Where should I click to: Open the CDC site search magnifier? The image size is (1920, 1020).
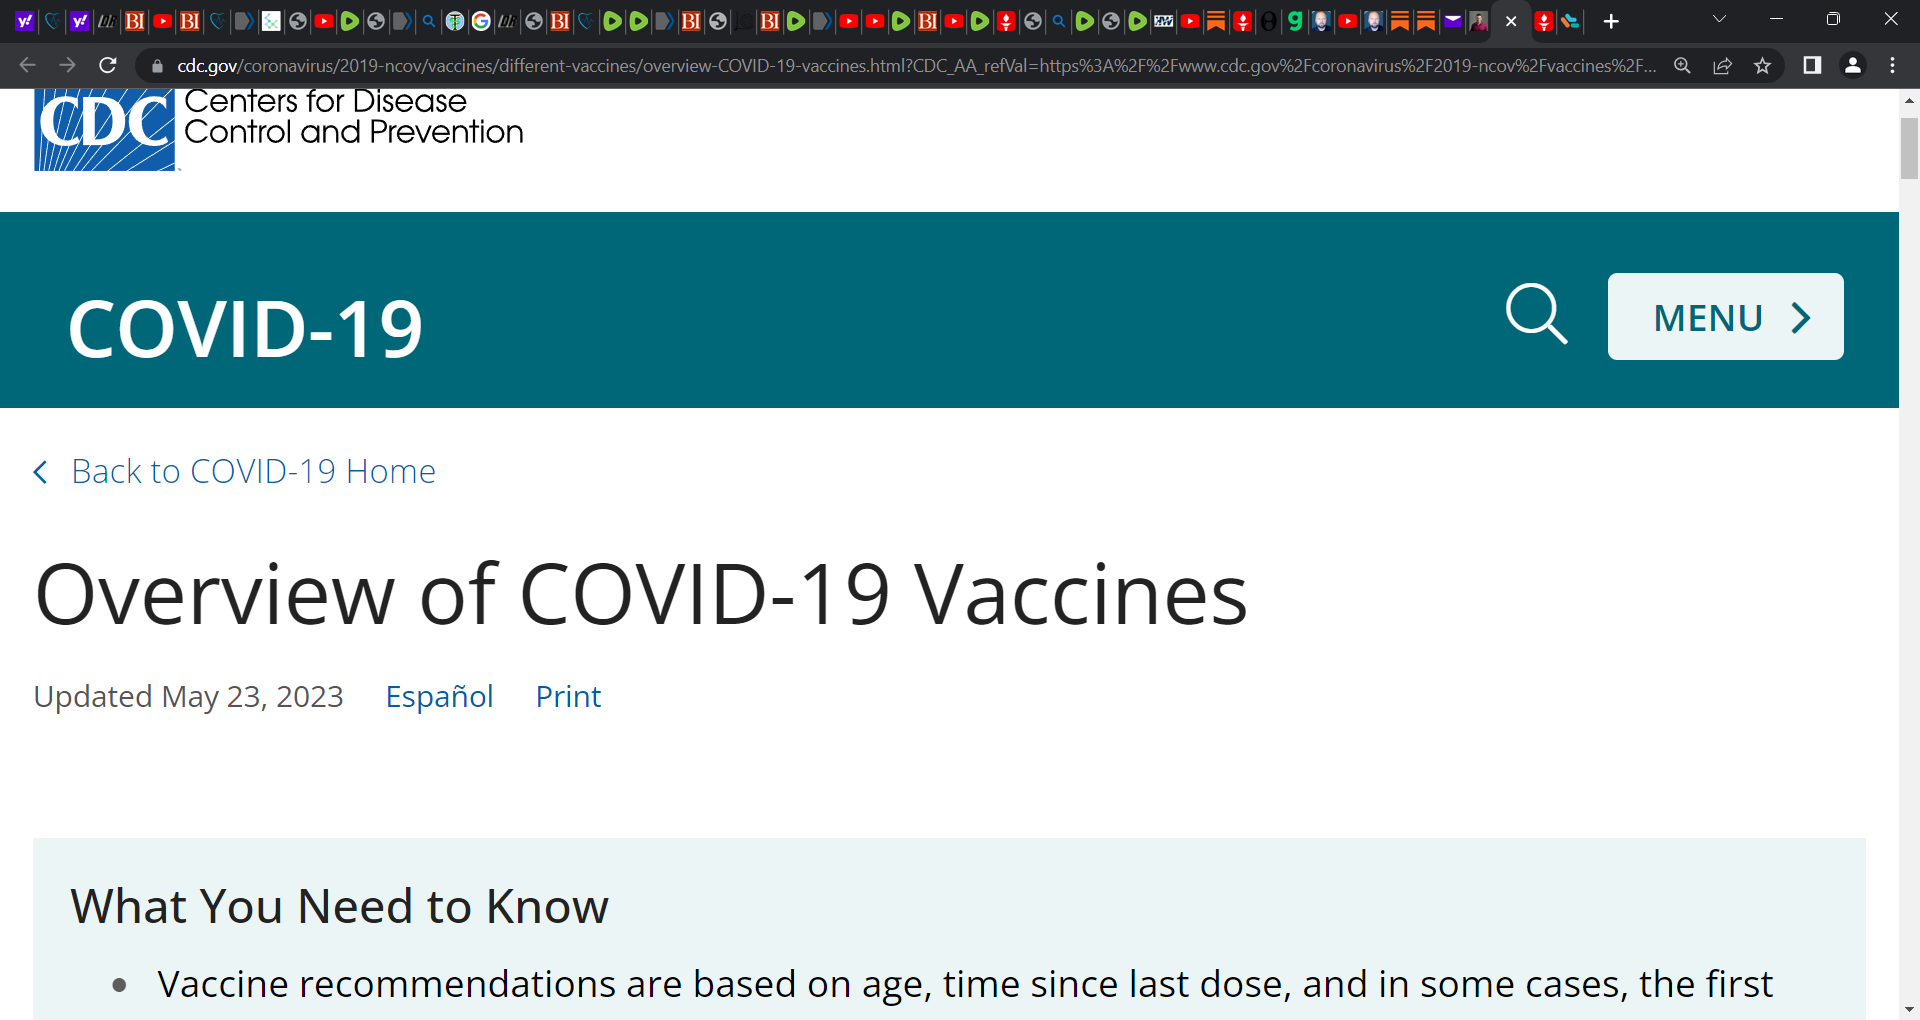pos(1537,315)
